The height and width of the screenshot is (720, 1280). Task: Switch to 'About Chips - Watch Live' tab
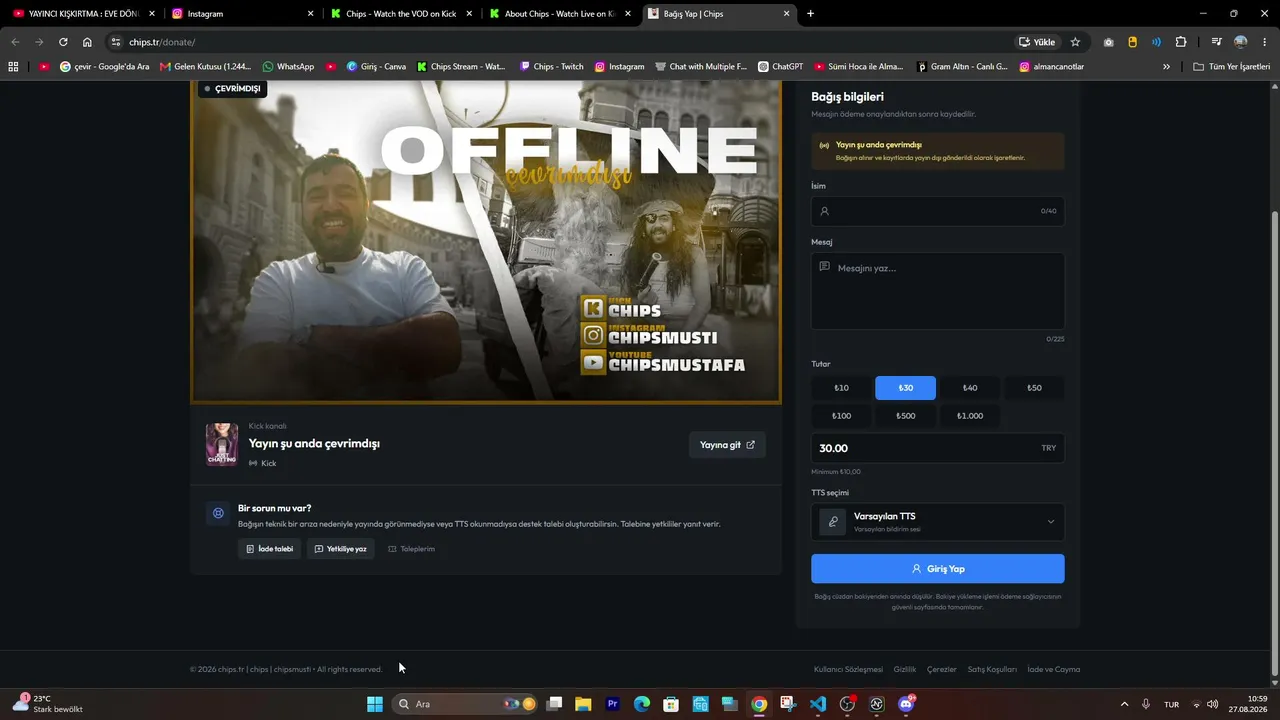coord(558,14)
